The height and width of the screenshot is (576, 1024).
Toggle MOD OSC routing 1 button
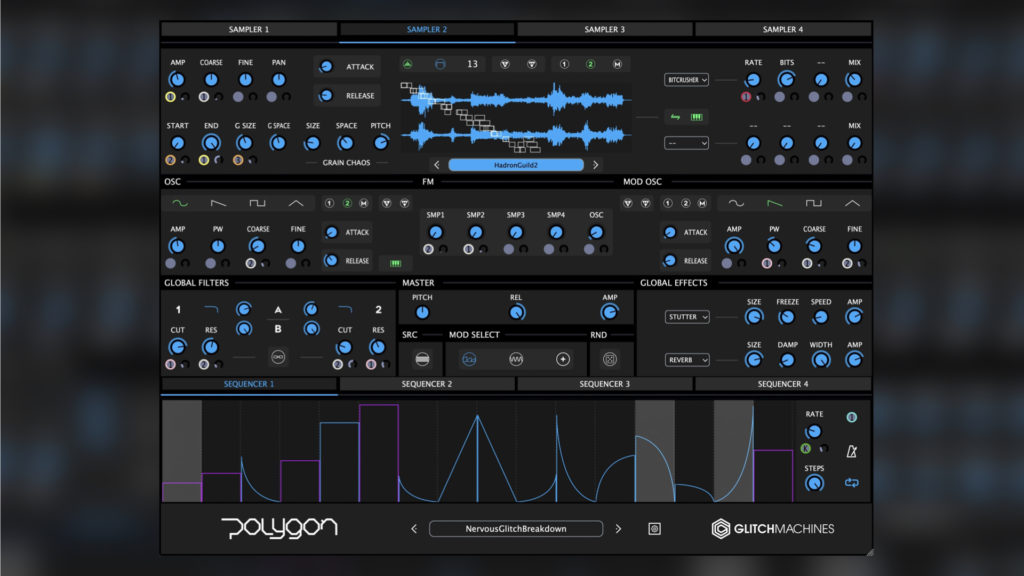pyautogui.click(x=667, y=204)
